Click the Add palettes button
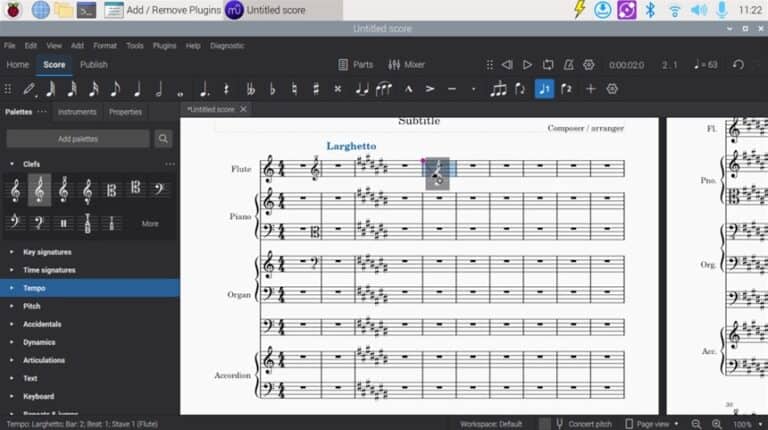The width and height of the screenshot is (768, 430). click(x=78, y=139)
